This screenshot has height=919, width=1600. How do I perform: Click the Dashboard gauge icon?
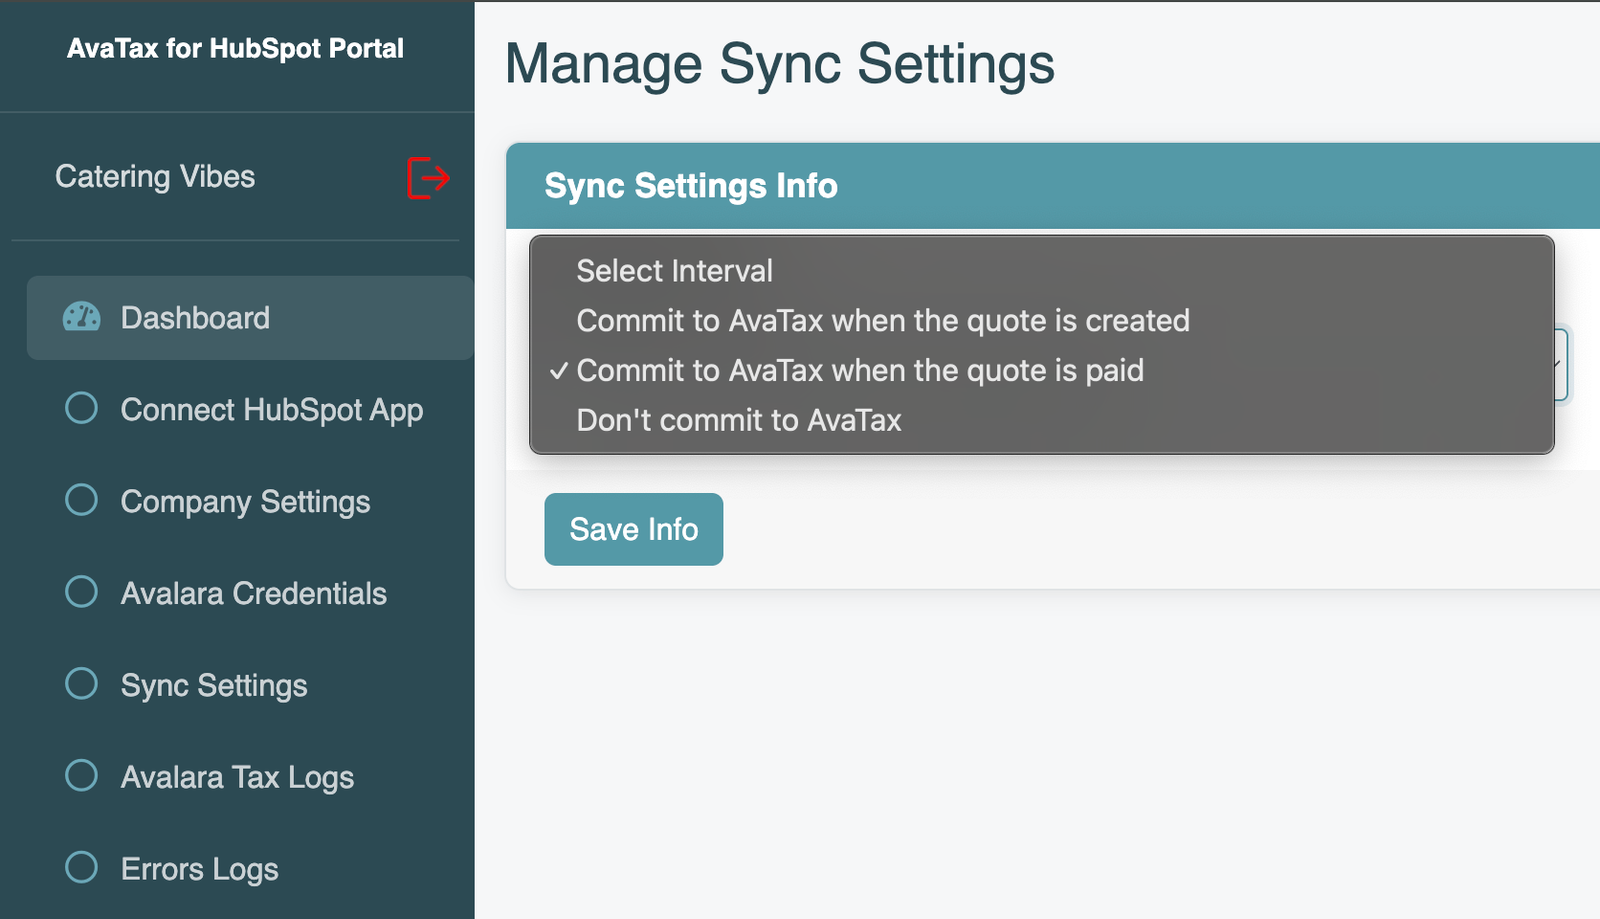coord(81,317)
